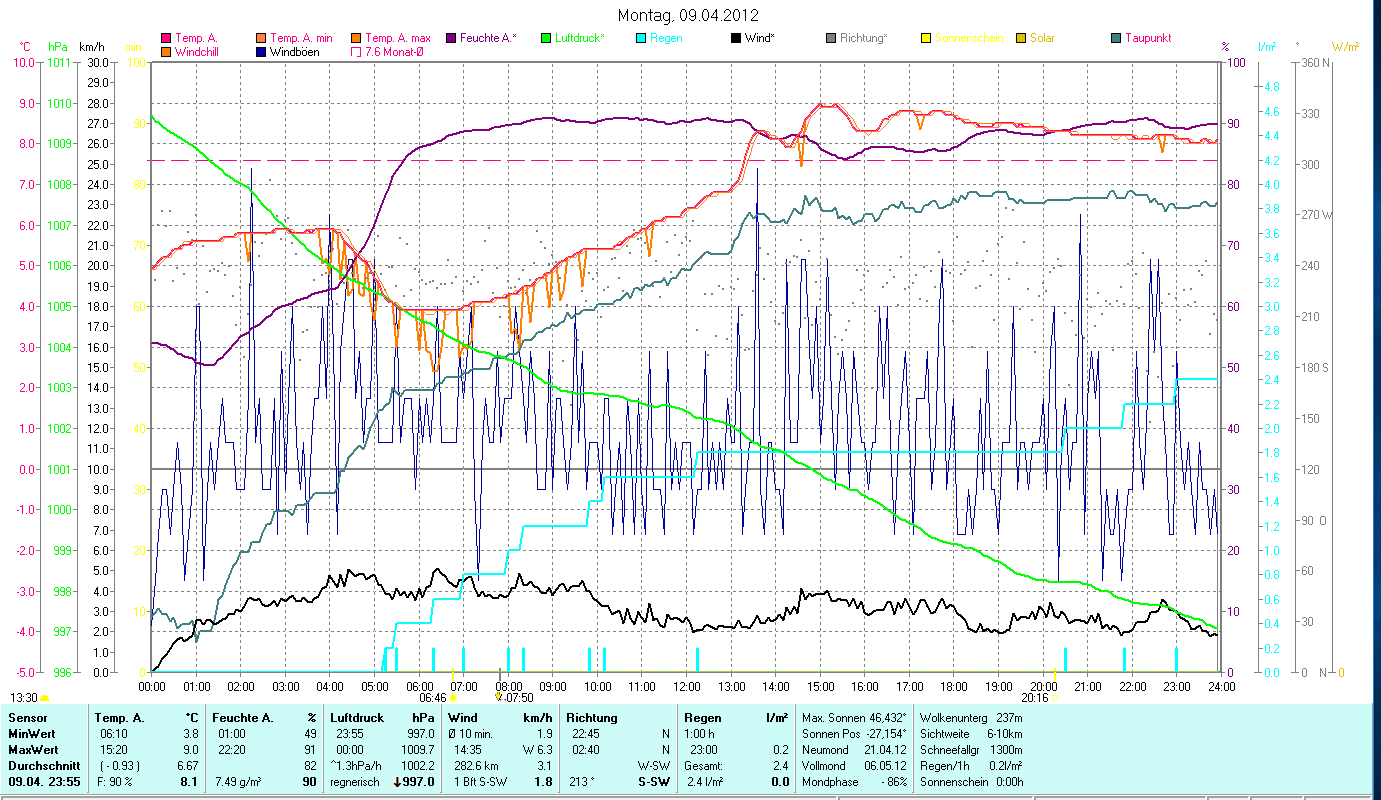Click the regnerisch forecast text

(x=355, y=782)
